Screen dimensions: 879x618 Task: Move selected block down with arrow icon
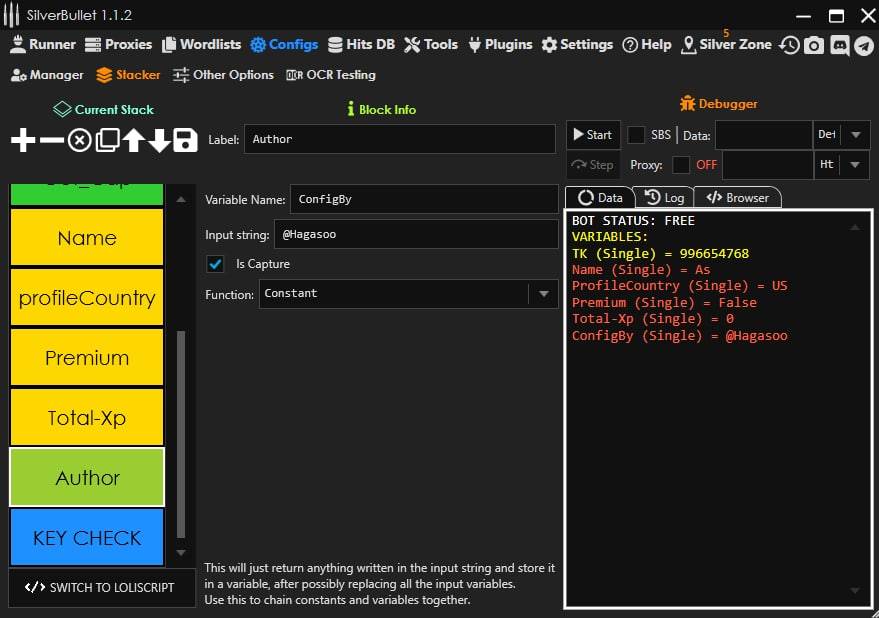pos(160,140)
